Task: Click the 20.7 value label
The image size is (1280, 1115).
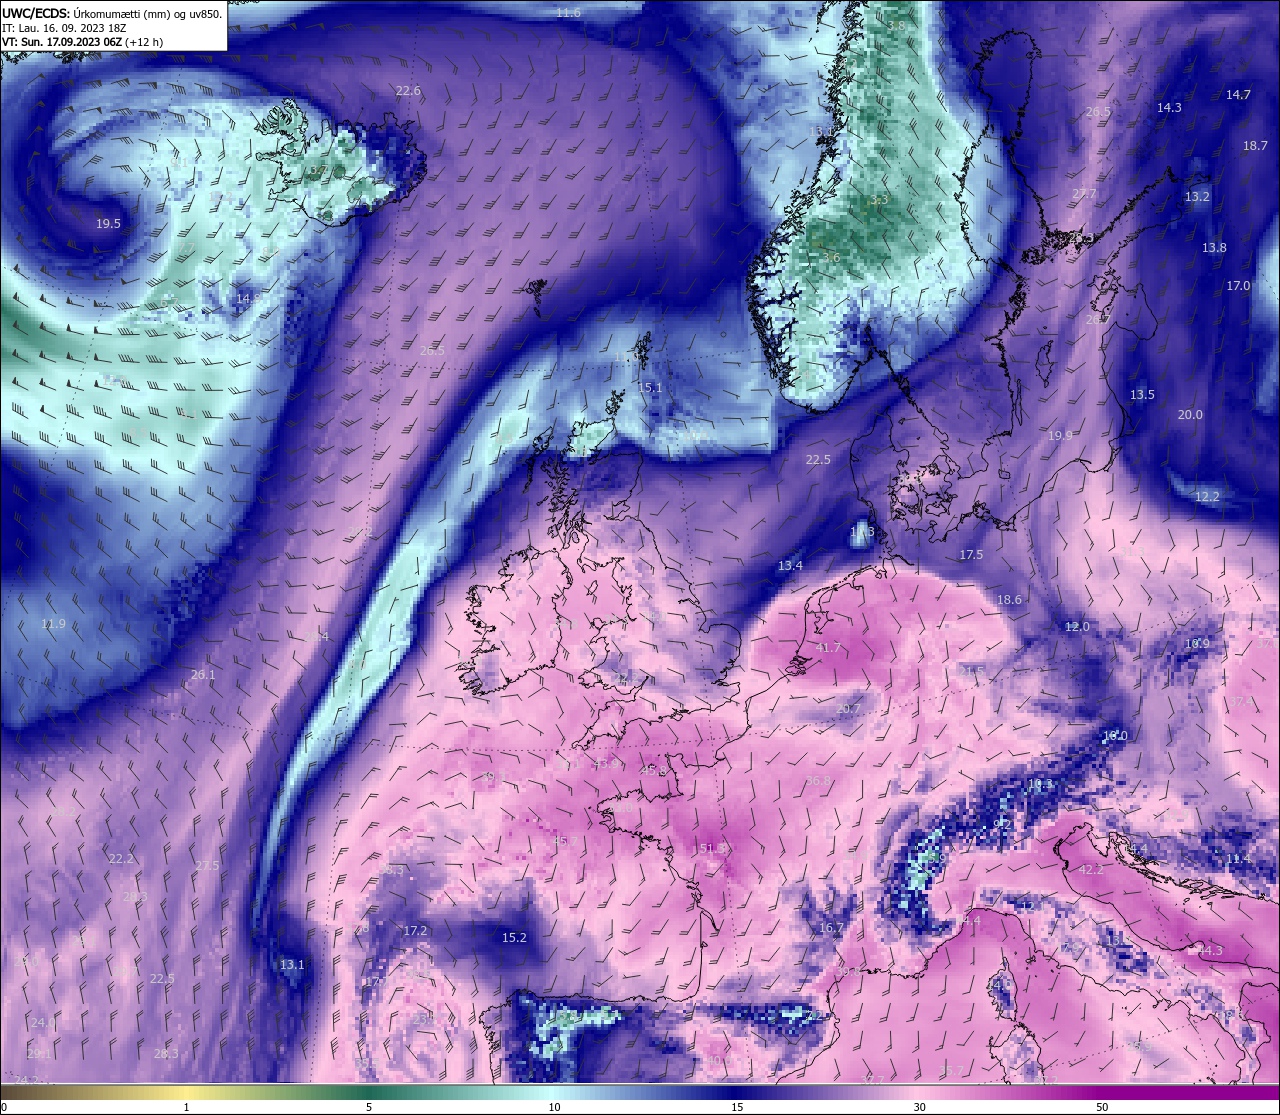Action: [x=848, y=709]
